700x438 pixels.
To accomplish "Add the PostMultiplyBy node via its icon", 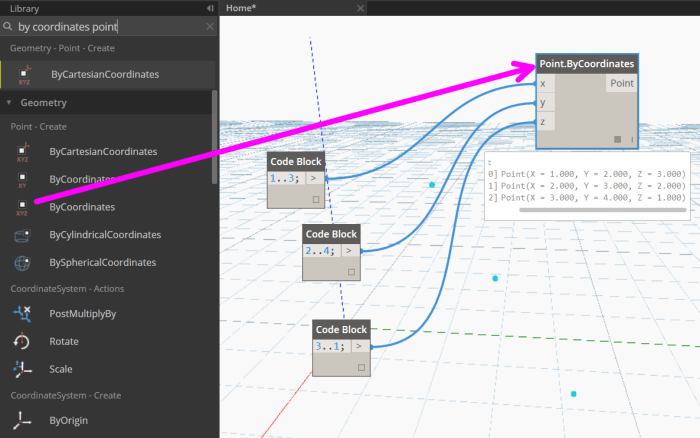I will (x=22, y=314).
